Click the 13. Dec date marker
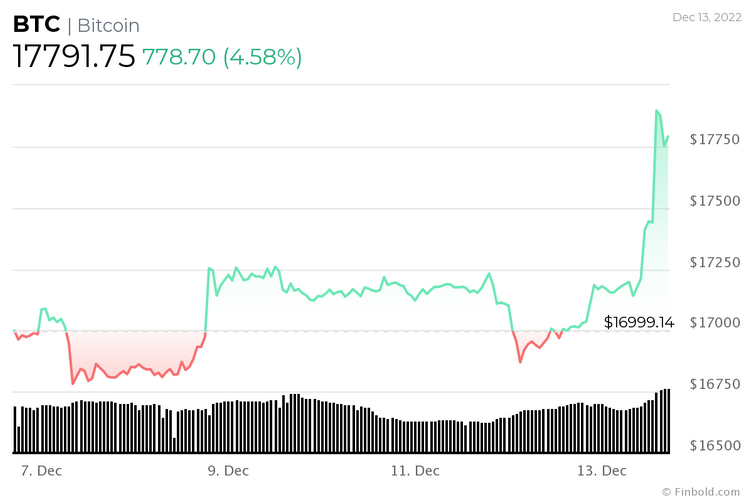This screenshot has height=502, width=753. pos(601,470)
